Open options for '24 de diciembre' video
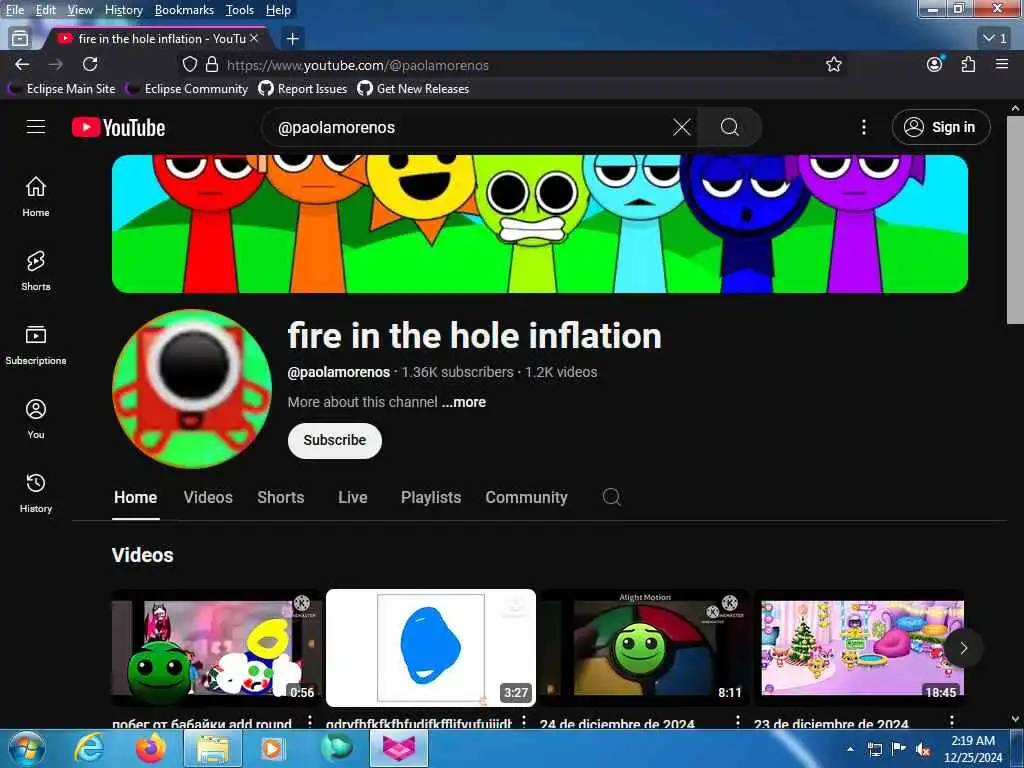Image resolution: width=1024 pixels, height=768 pixels. [x=738, y=722]
